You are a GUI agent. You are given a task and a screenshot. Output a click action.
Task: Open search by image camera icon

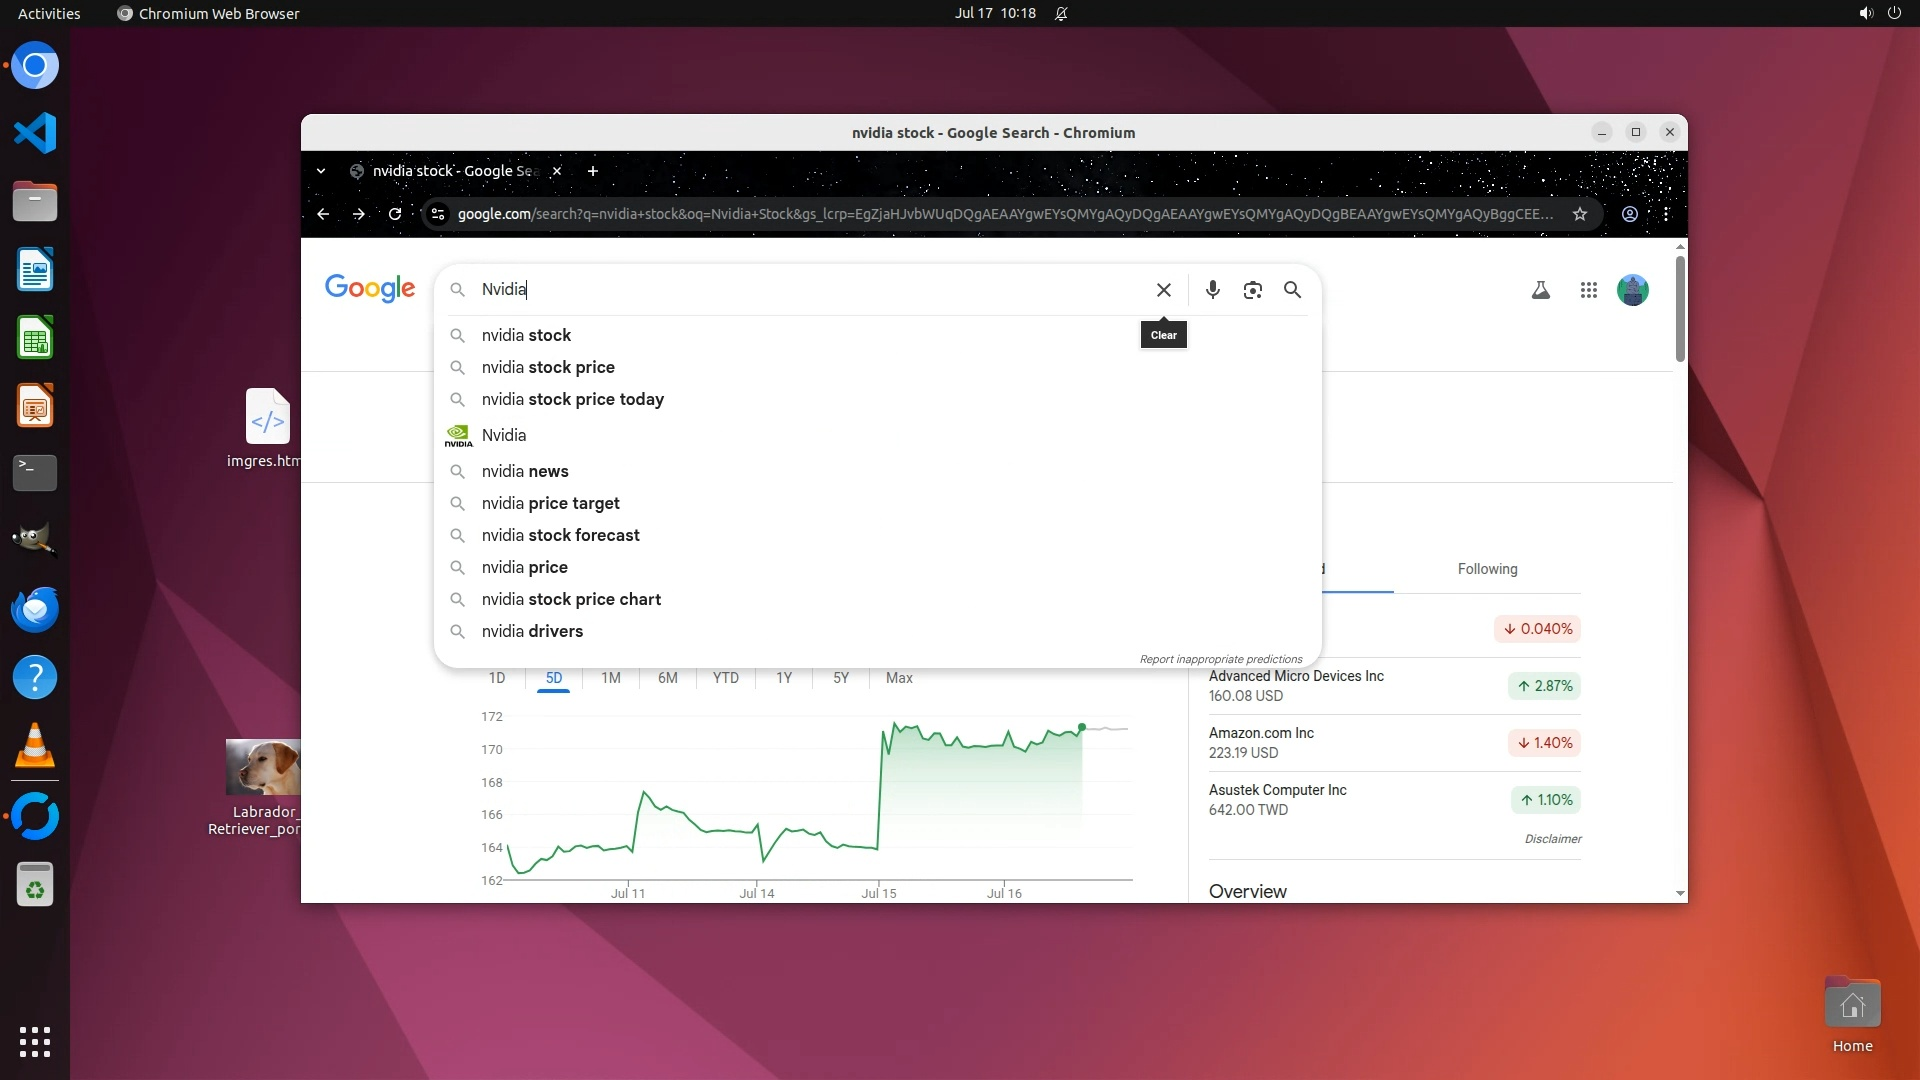coord(1252,290)
